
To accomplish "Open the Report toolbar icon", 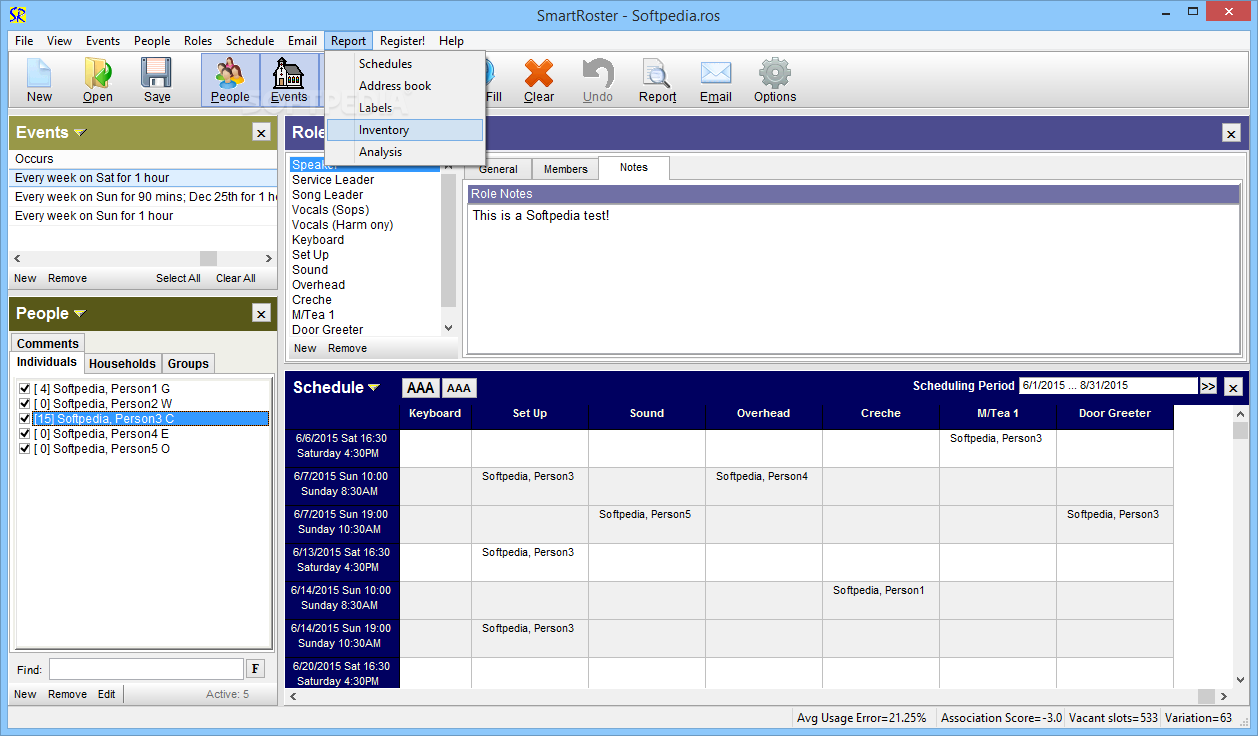I will pos(658,80).
